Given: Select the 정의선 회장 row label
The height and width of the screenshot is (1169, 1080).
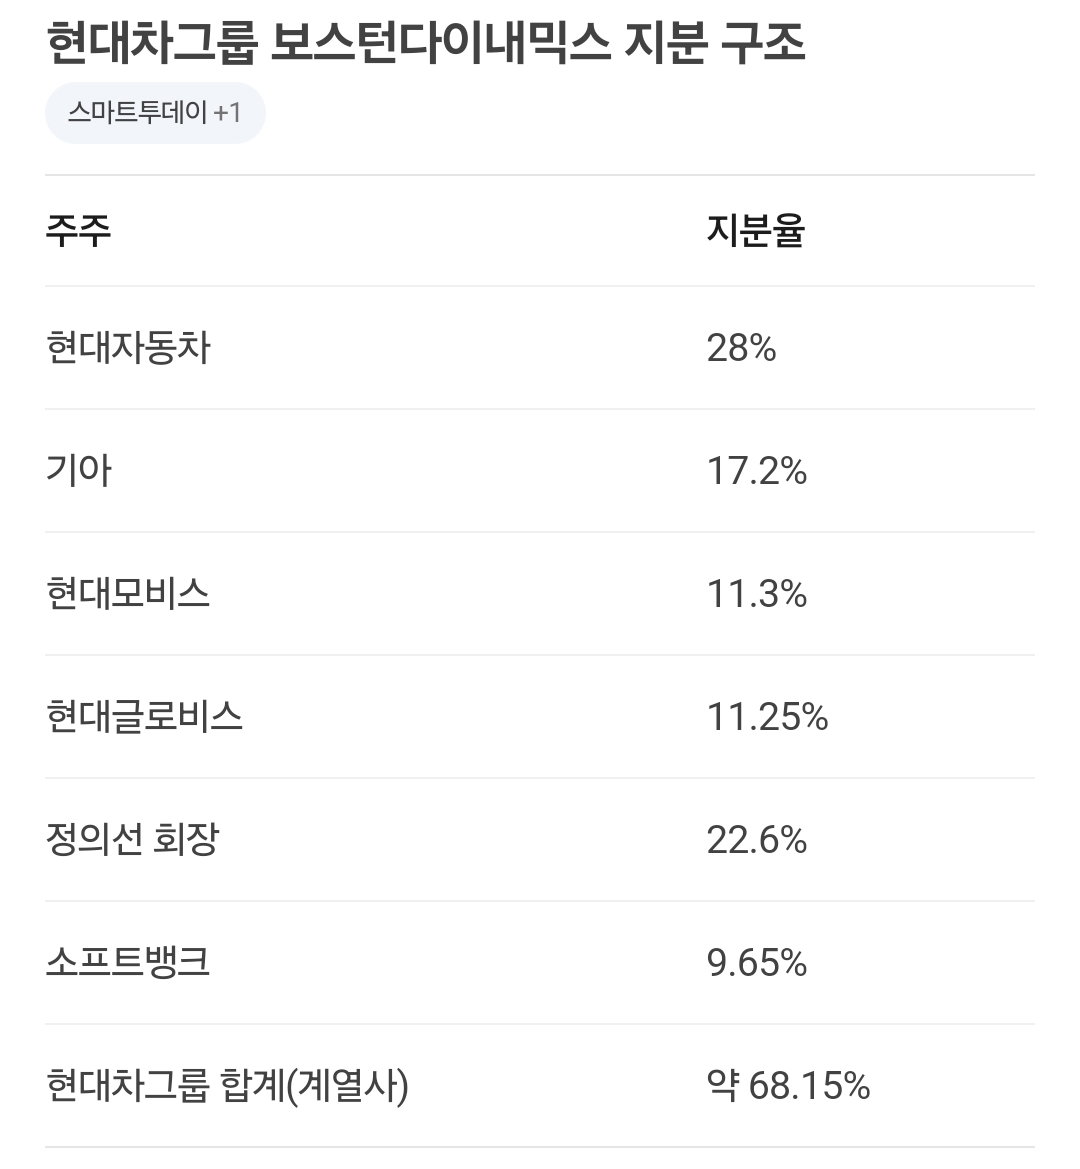Looking at the screenshot, I should coord(133,839).
